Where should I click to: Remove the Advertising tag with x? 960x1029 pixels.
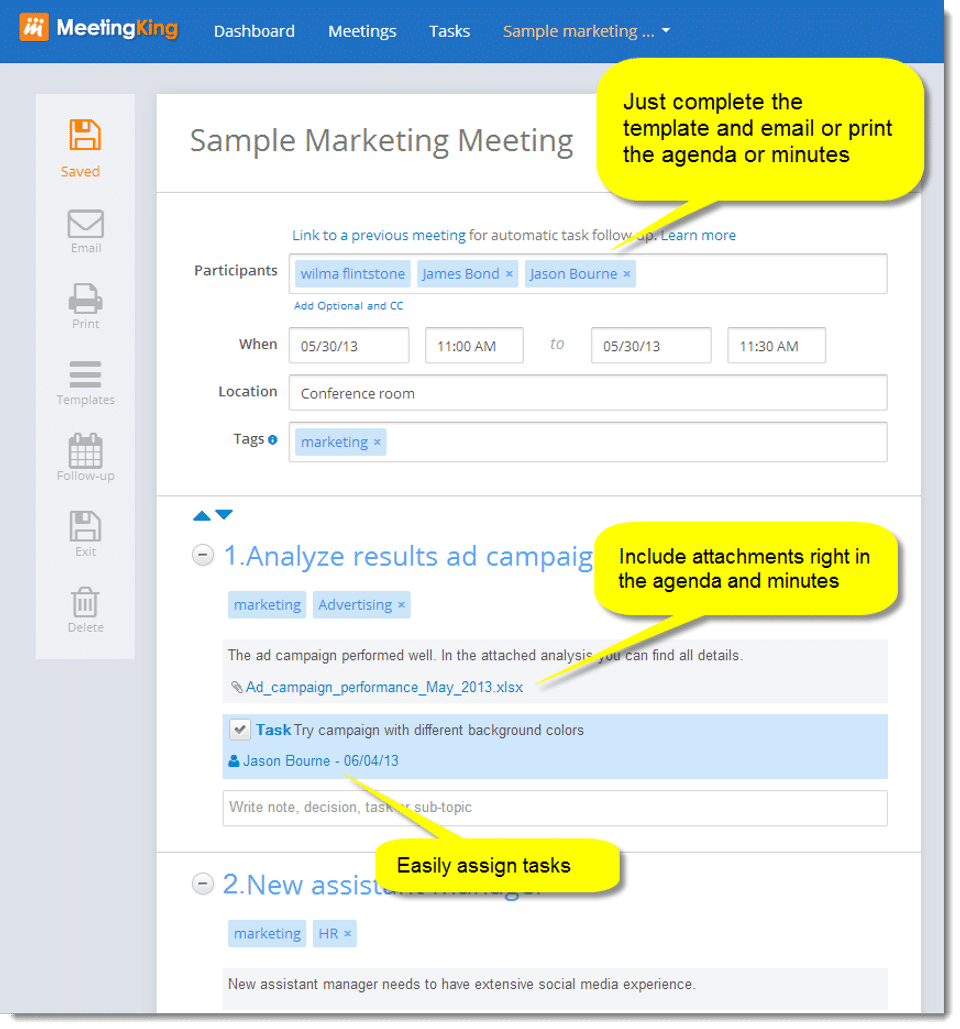click(x=402, y=604)
